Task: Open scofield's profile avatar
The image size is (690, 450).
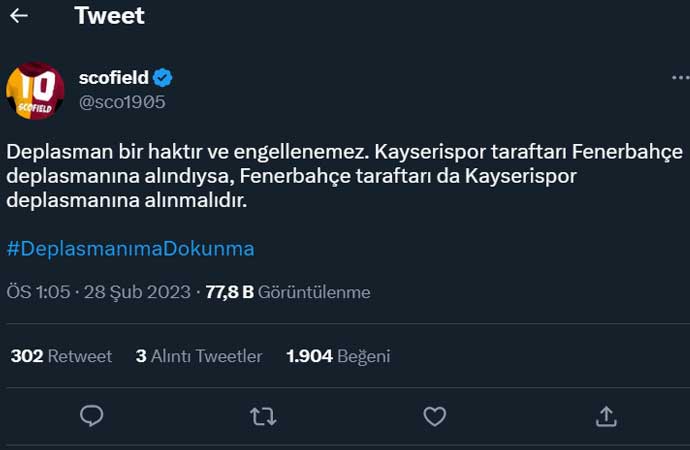Action: pyautogui.click(x=36, y=91)
